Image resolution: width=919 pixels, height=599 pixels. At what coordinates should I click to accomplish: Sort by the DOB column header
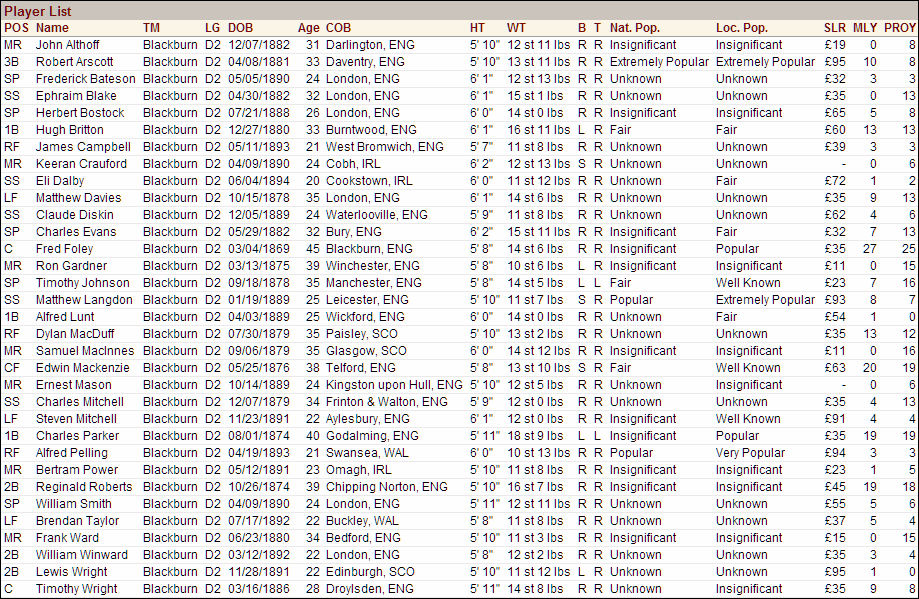tap(240, 28)
